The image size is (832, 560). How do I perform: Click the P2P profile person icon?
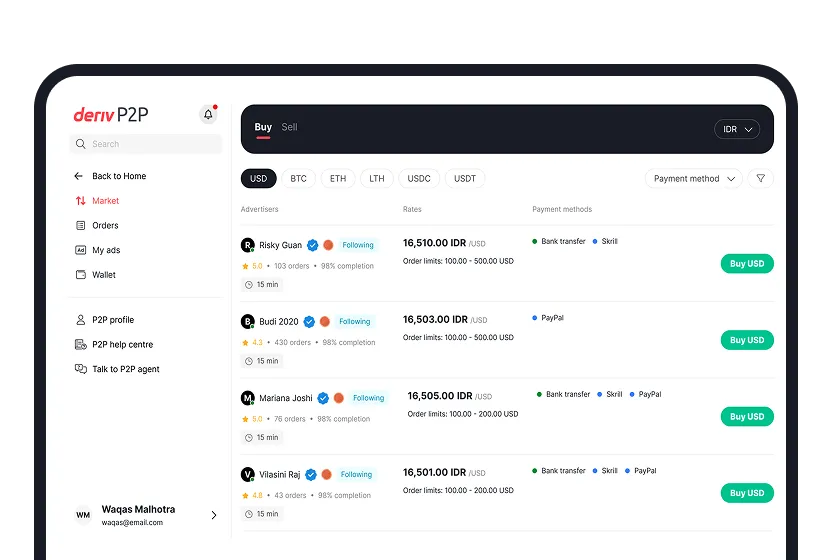pyautogui.click(x=81, y=320)
